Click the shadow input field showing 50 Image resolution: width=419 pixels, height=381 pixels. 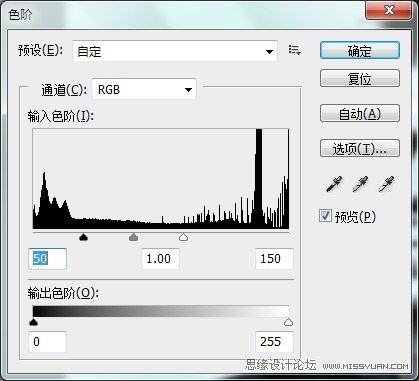coord(47,259)
